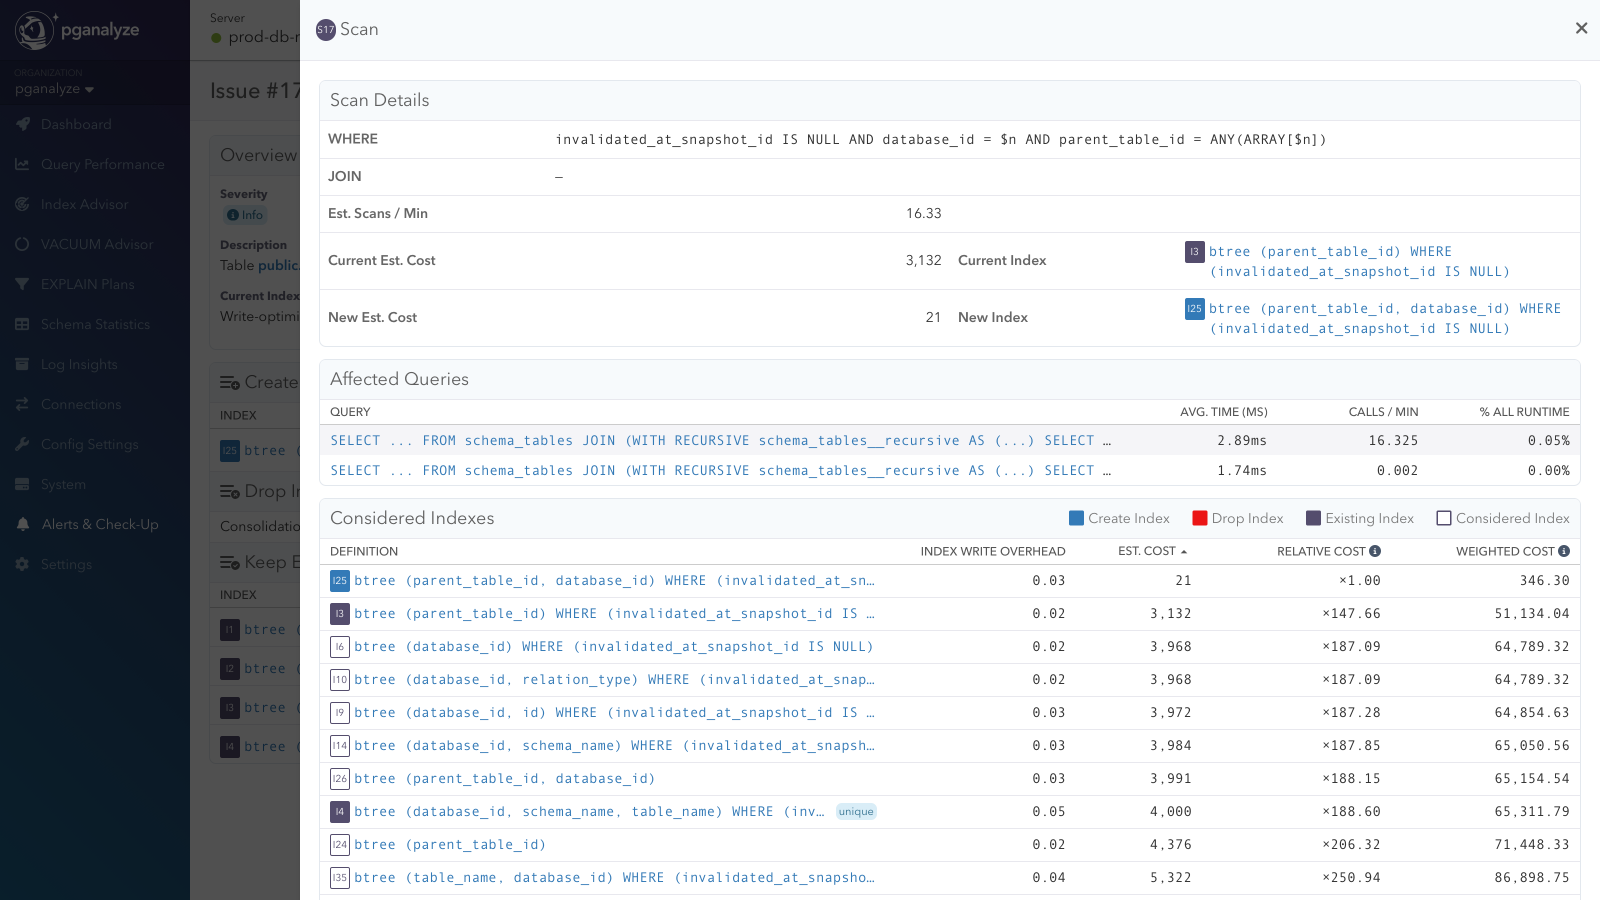Click the Log Insights sidebar icon
Viewport: 1600px width, 900px height.
point(23,364)
